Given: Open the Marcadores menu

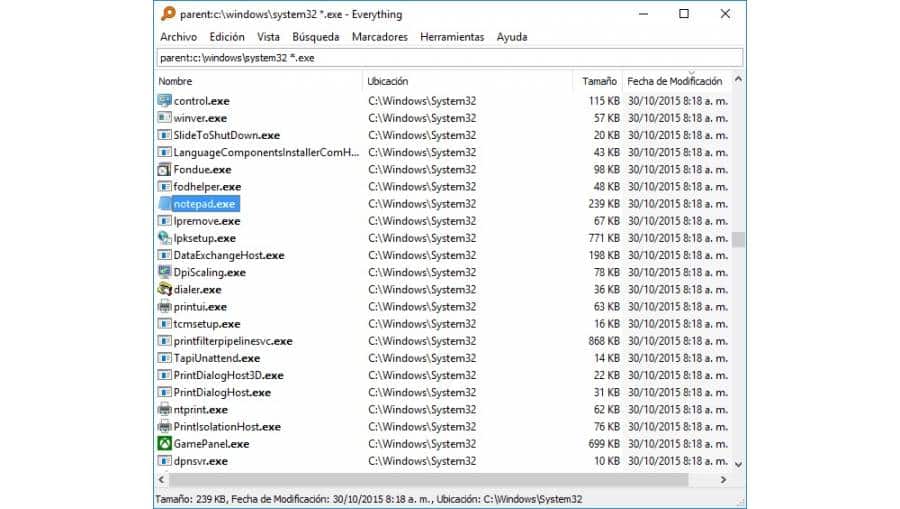Looking at the screenshot, I should click(x=379, y=37).
